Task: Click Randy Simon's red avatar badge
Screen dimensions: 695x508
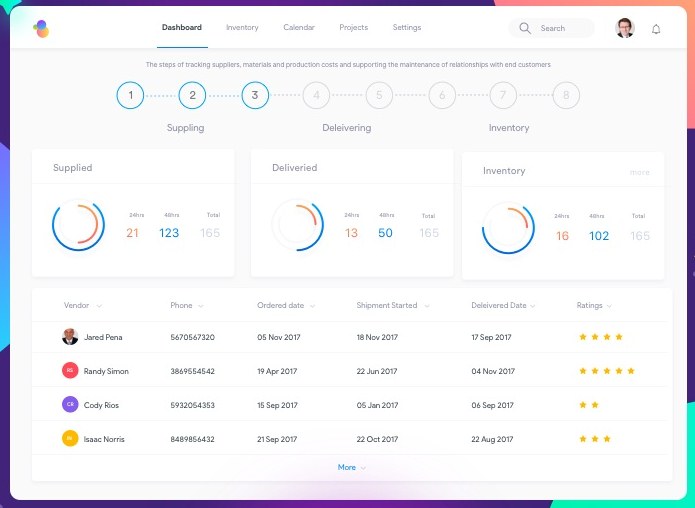Action: [70, 371]
